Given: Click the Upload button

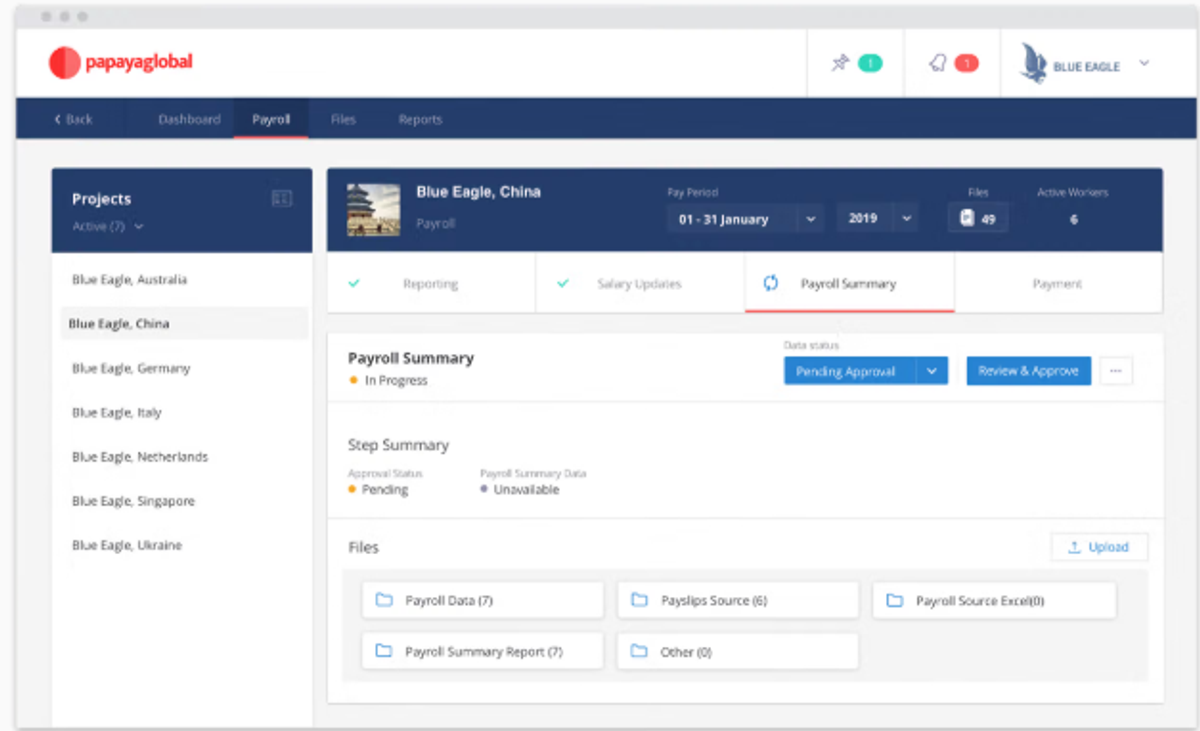Looking at the screenshot, I should click(1099, 547).
